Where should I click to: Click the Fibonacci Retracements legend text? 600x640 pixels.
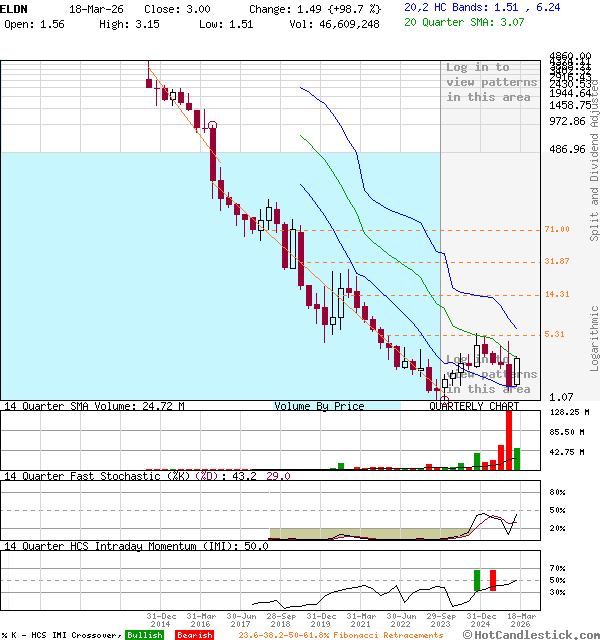340,635
